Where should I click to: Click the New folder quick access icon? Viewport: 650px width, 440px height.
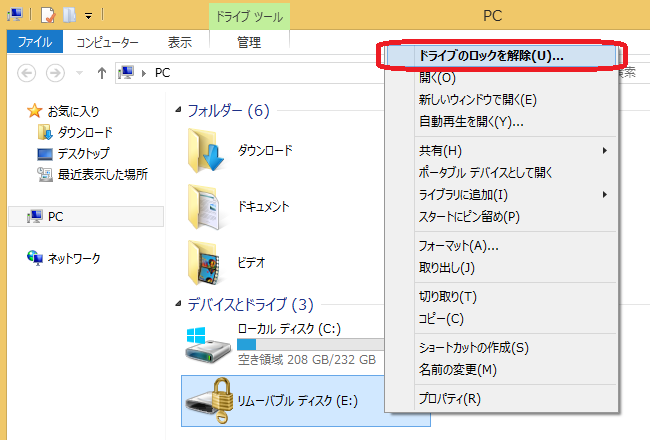[70, 15]
